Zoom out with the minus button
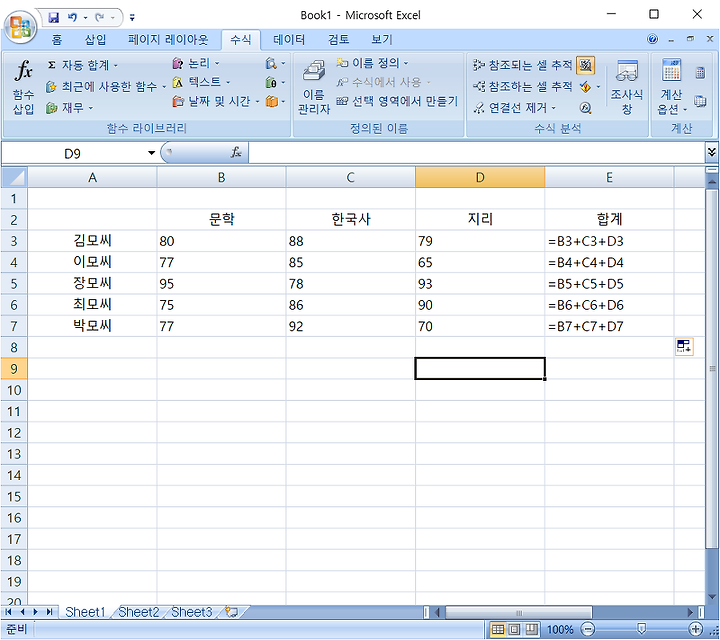 (587, 629)
